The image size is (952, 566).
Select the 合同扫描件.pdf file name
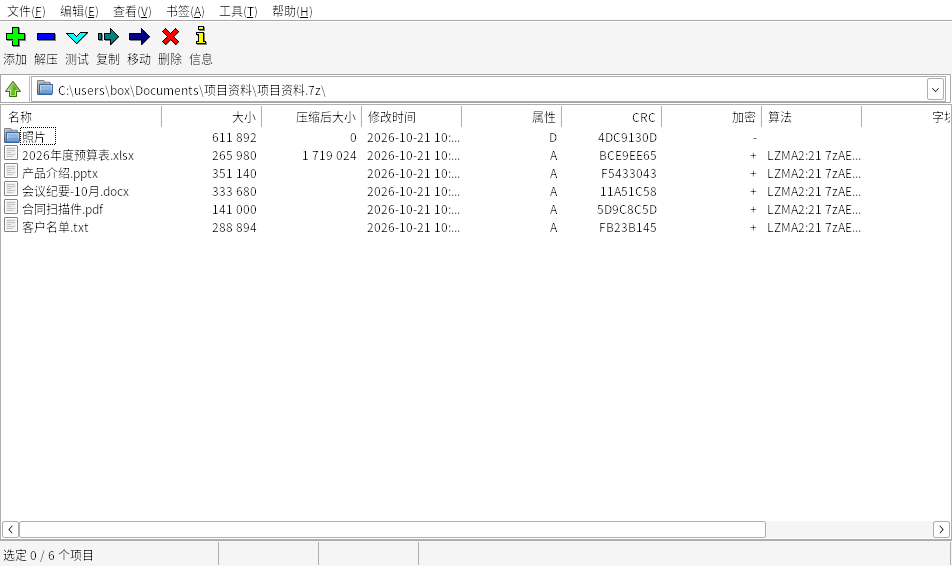[x=63, y=210]
